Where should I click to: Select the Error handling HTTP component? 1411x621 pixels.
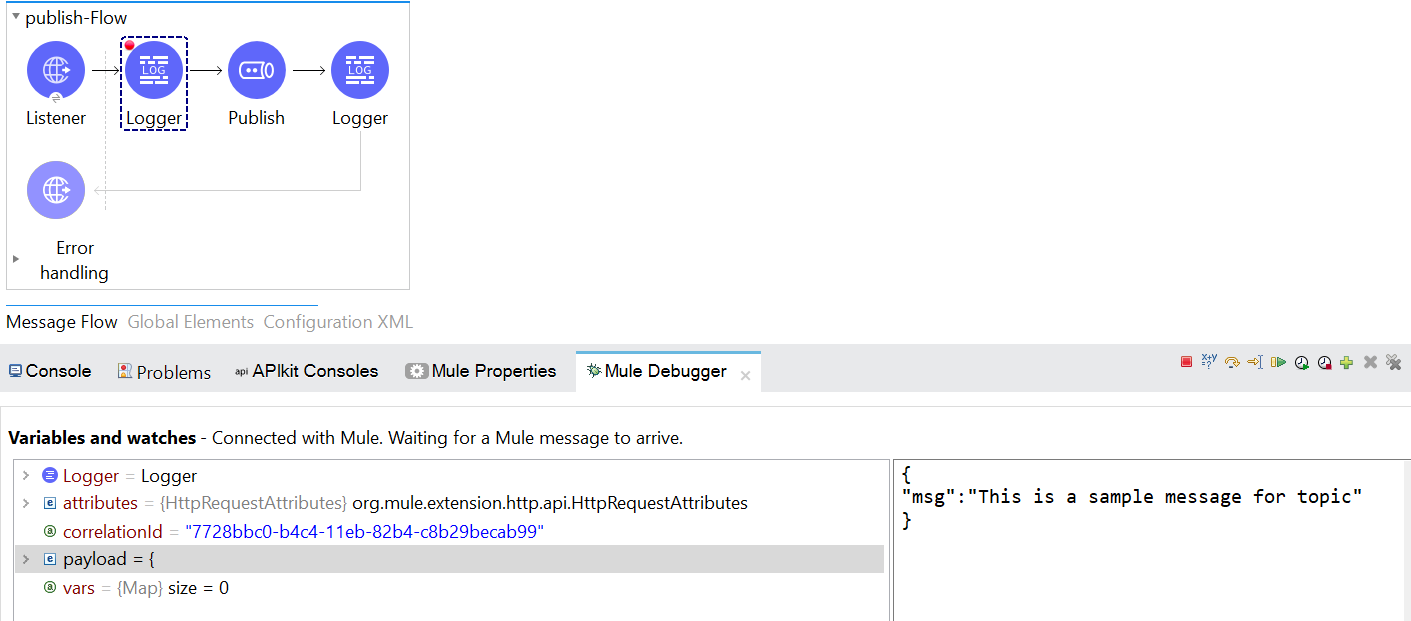pyautogui.click(x=56, y=190)
